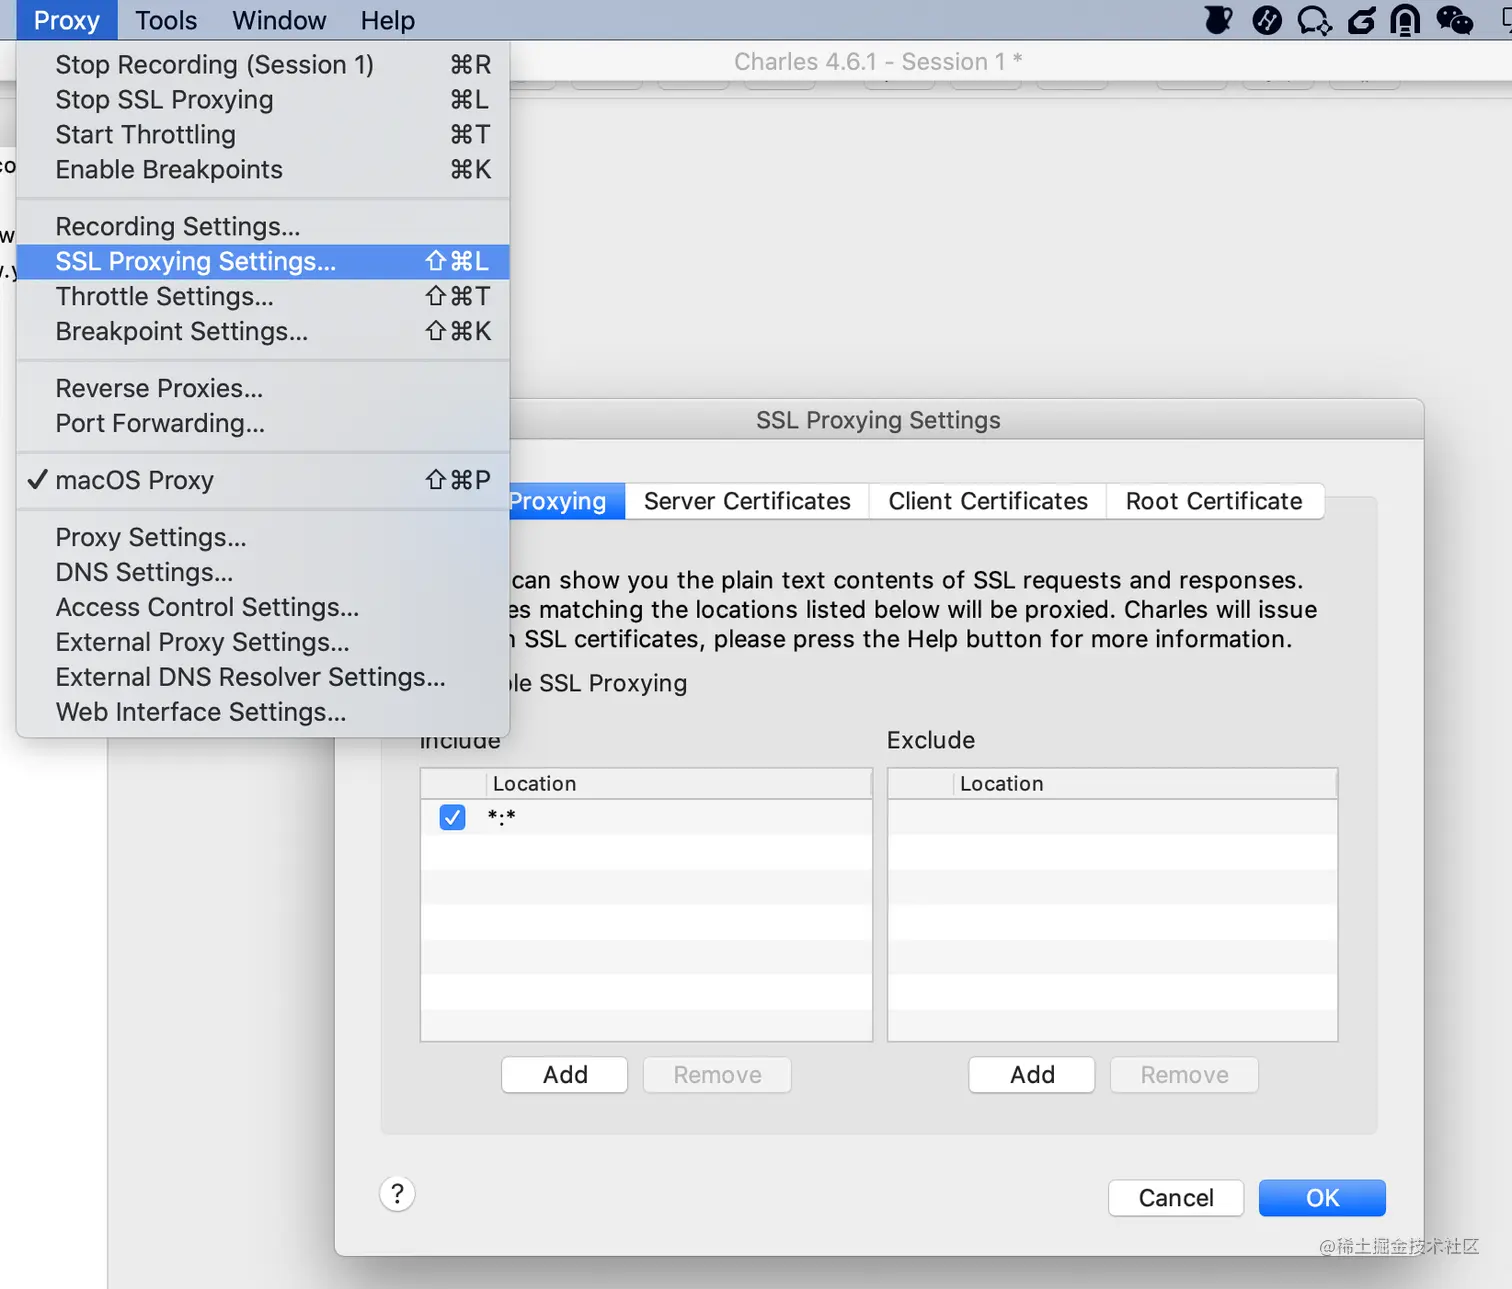1512x1289 pixels.
Task: Click the question mark help button
Action: click(397, 1193)
